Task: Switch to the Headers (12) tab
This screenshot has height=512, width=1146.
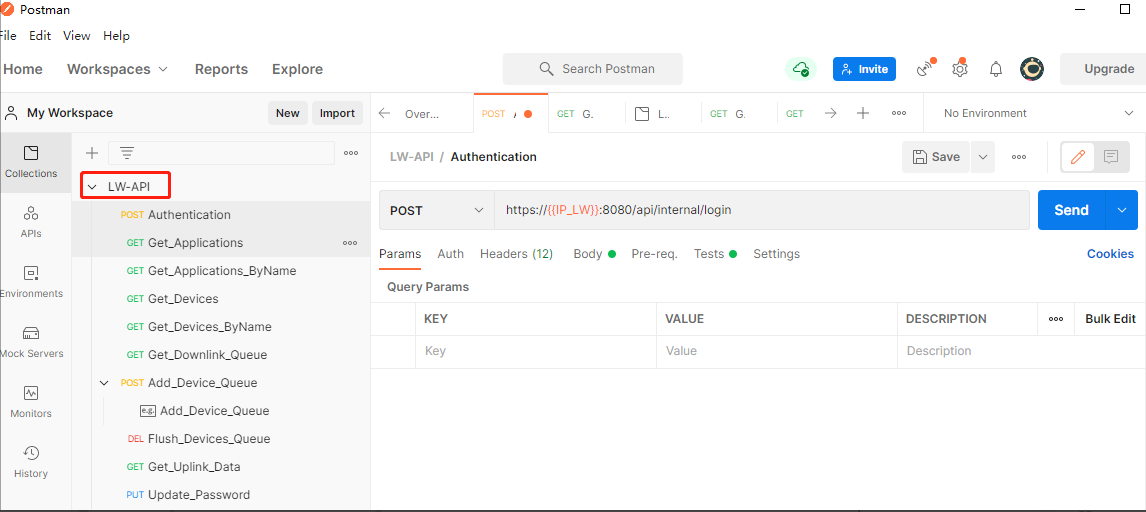Action: click(x=516, y=254)
